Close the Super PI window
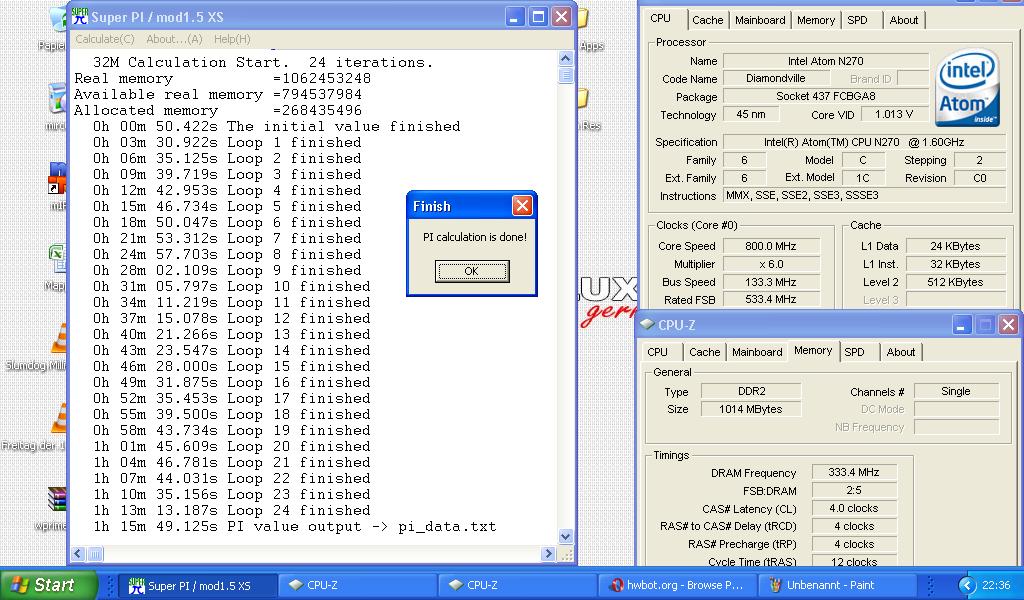The height and width of the screenshot is (600, 1024). 561,17
